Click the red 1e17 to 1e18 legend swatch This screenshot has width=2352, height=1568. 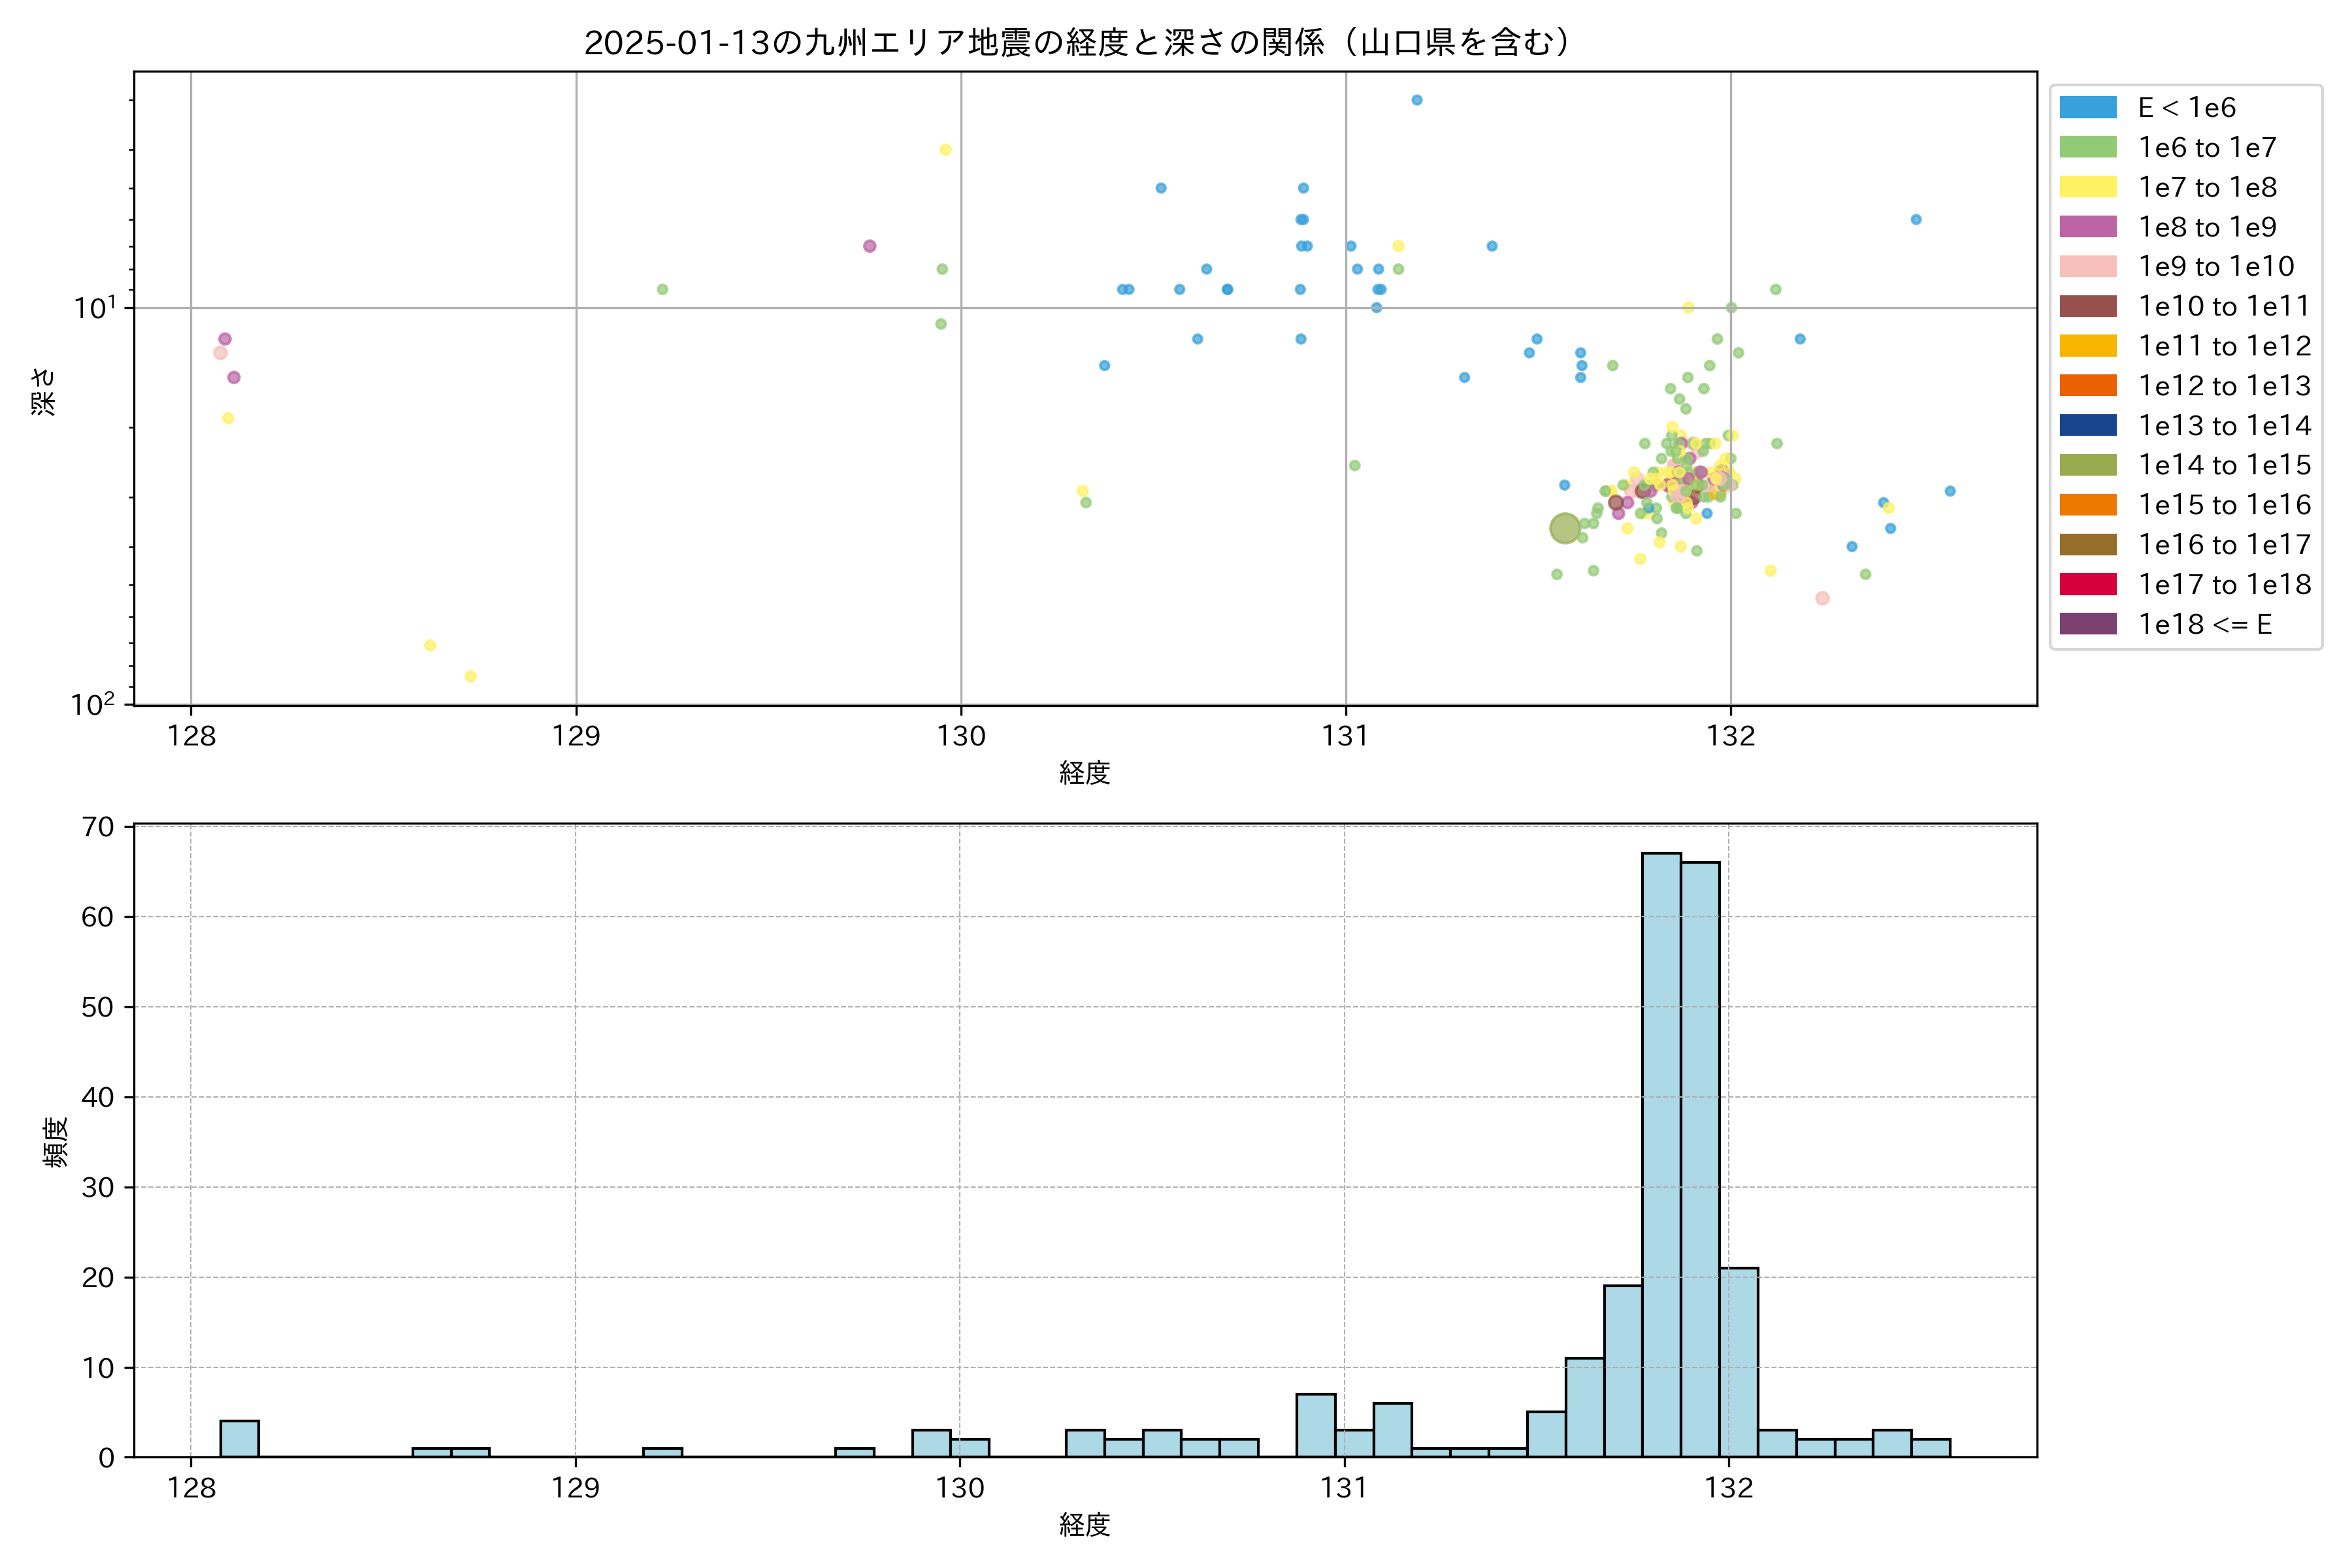[x=2087, y=584]
